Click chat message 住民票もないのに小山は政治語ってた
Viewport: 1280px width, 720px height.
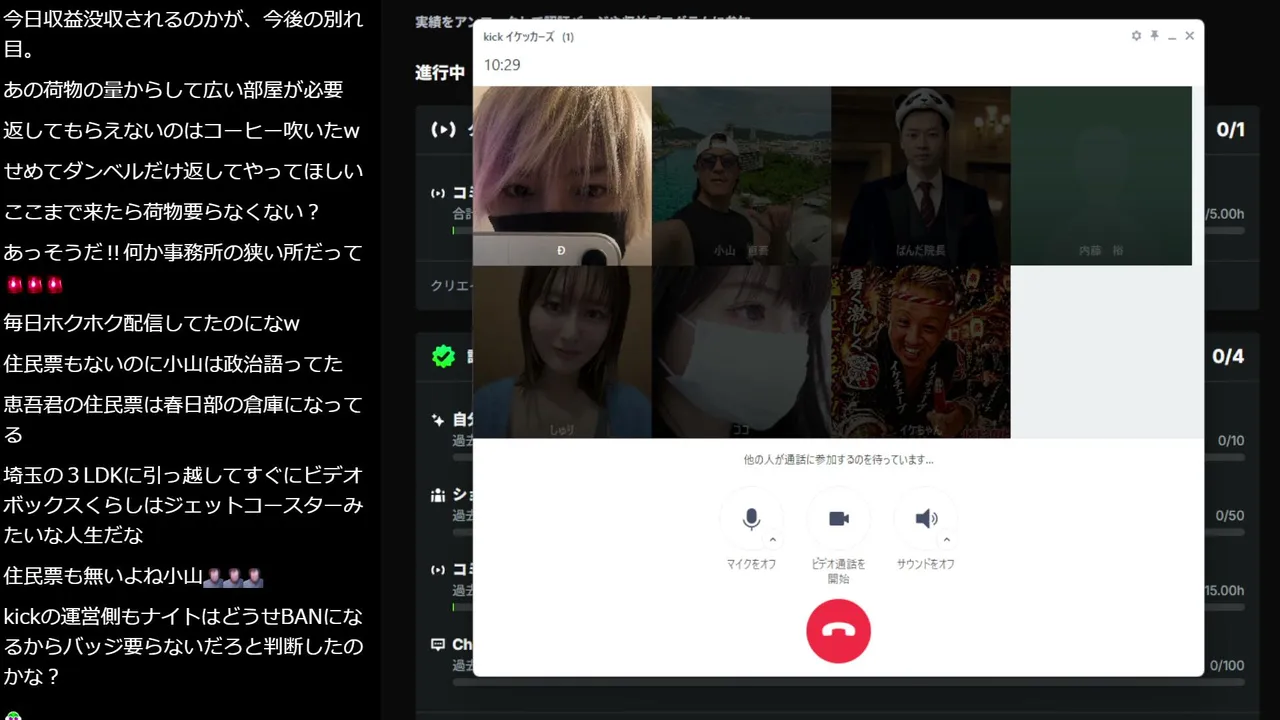tap(173, 363)
